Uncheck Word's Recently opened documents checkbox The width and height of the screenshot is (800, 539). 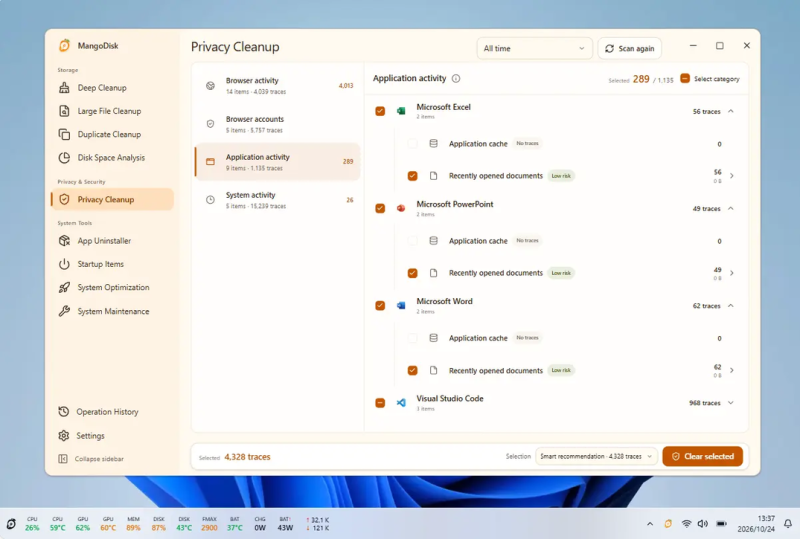tap(413, 371)
